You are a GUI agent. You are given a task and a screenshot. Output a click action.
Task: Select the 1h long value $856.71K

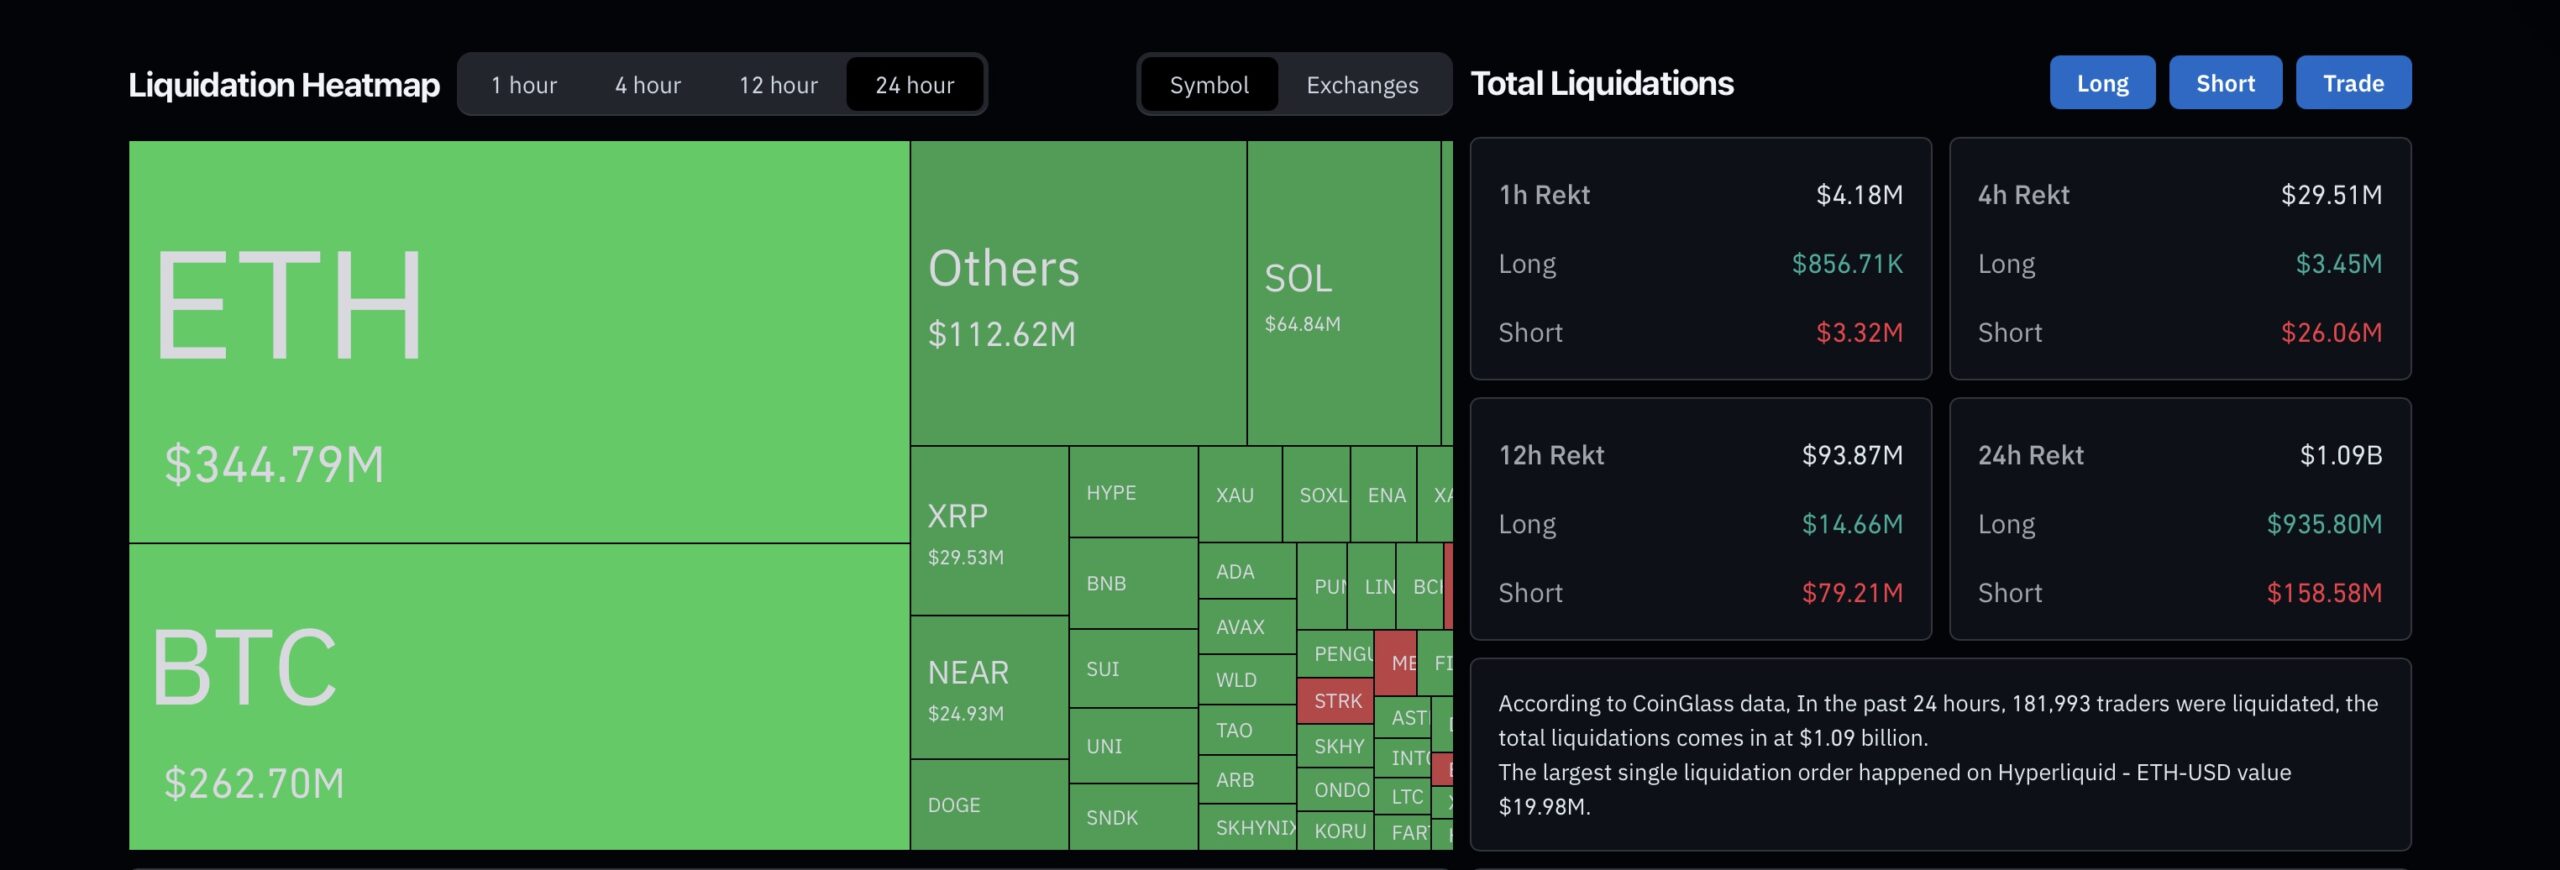(1847, 263)
